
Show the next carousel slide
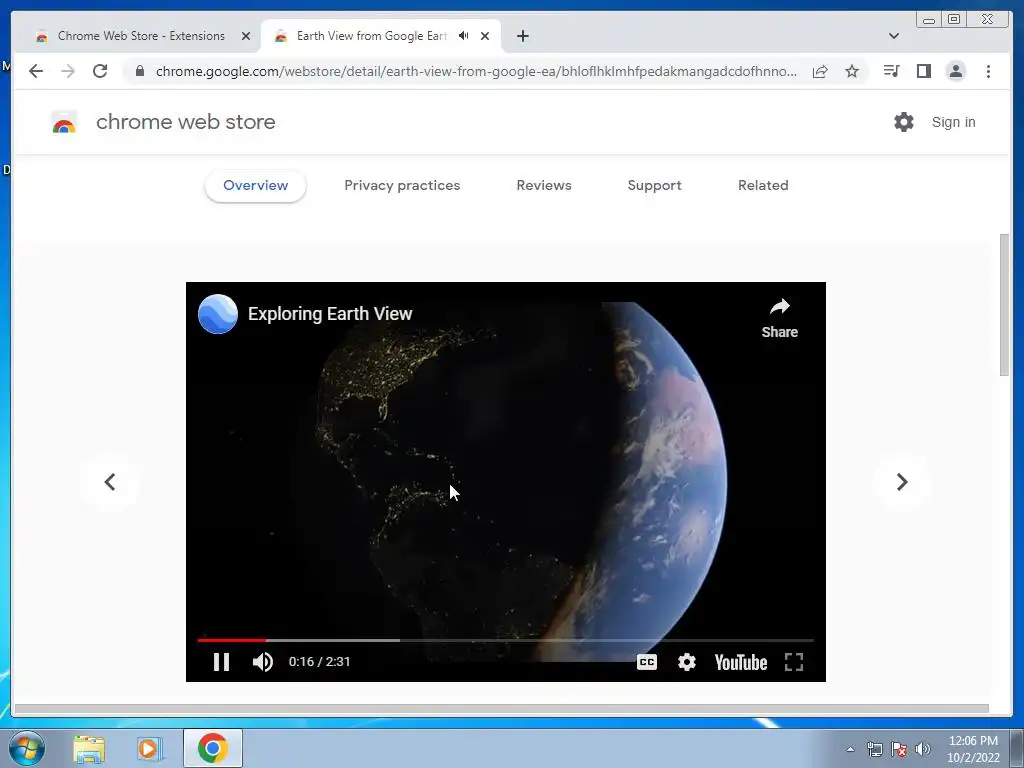[901, 482]
